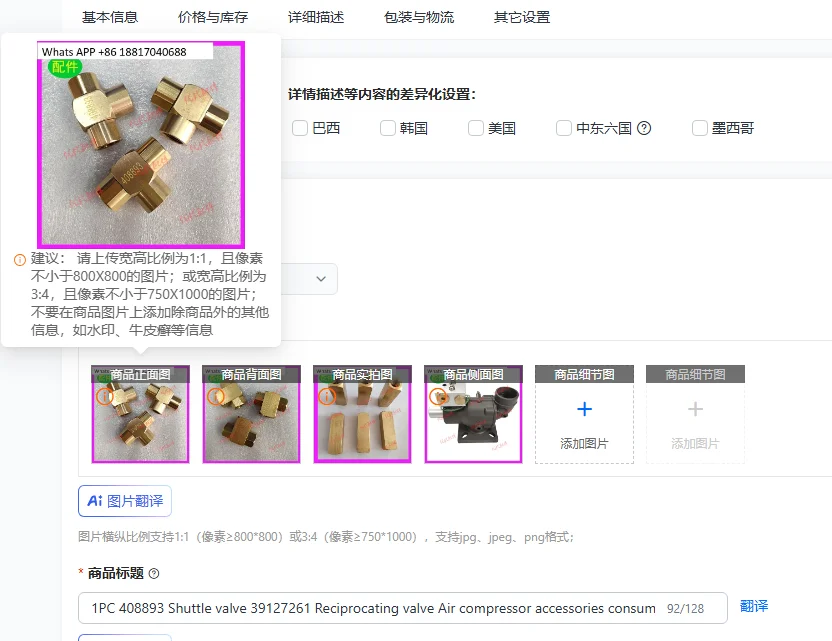Click into the 商品标题 input field
Viewport: 832px width, 641px height.
[402, 608]
